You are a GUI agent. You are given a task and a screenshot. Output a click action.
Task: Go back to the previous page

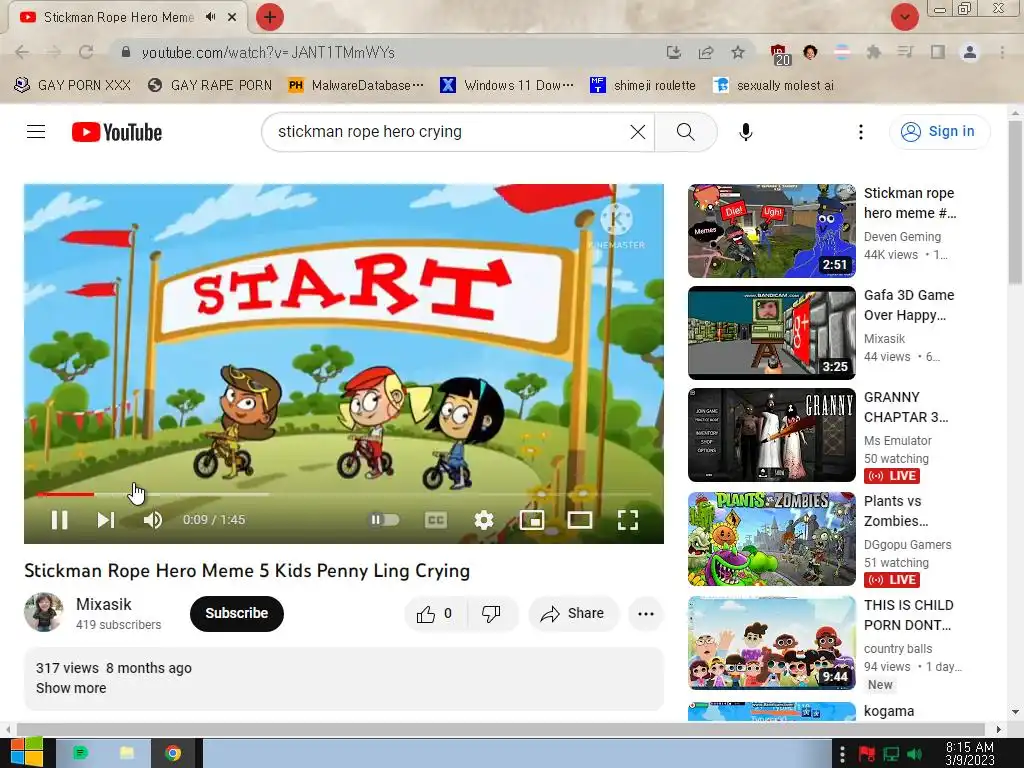[x=22, y=52]
